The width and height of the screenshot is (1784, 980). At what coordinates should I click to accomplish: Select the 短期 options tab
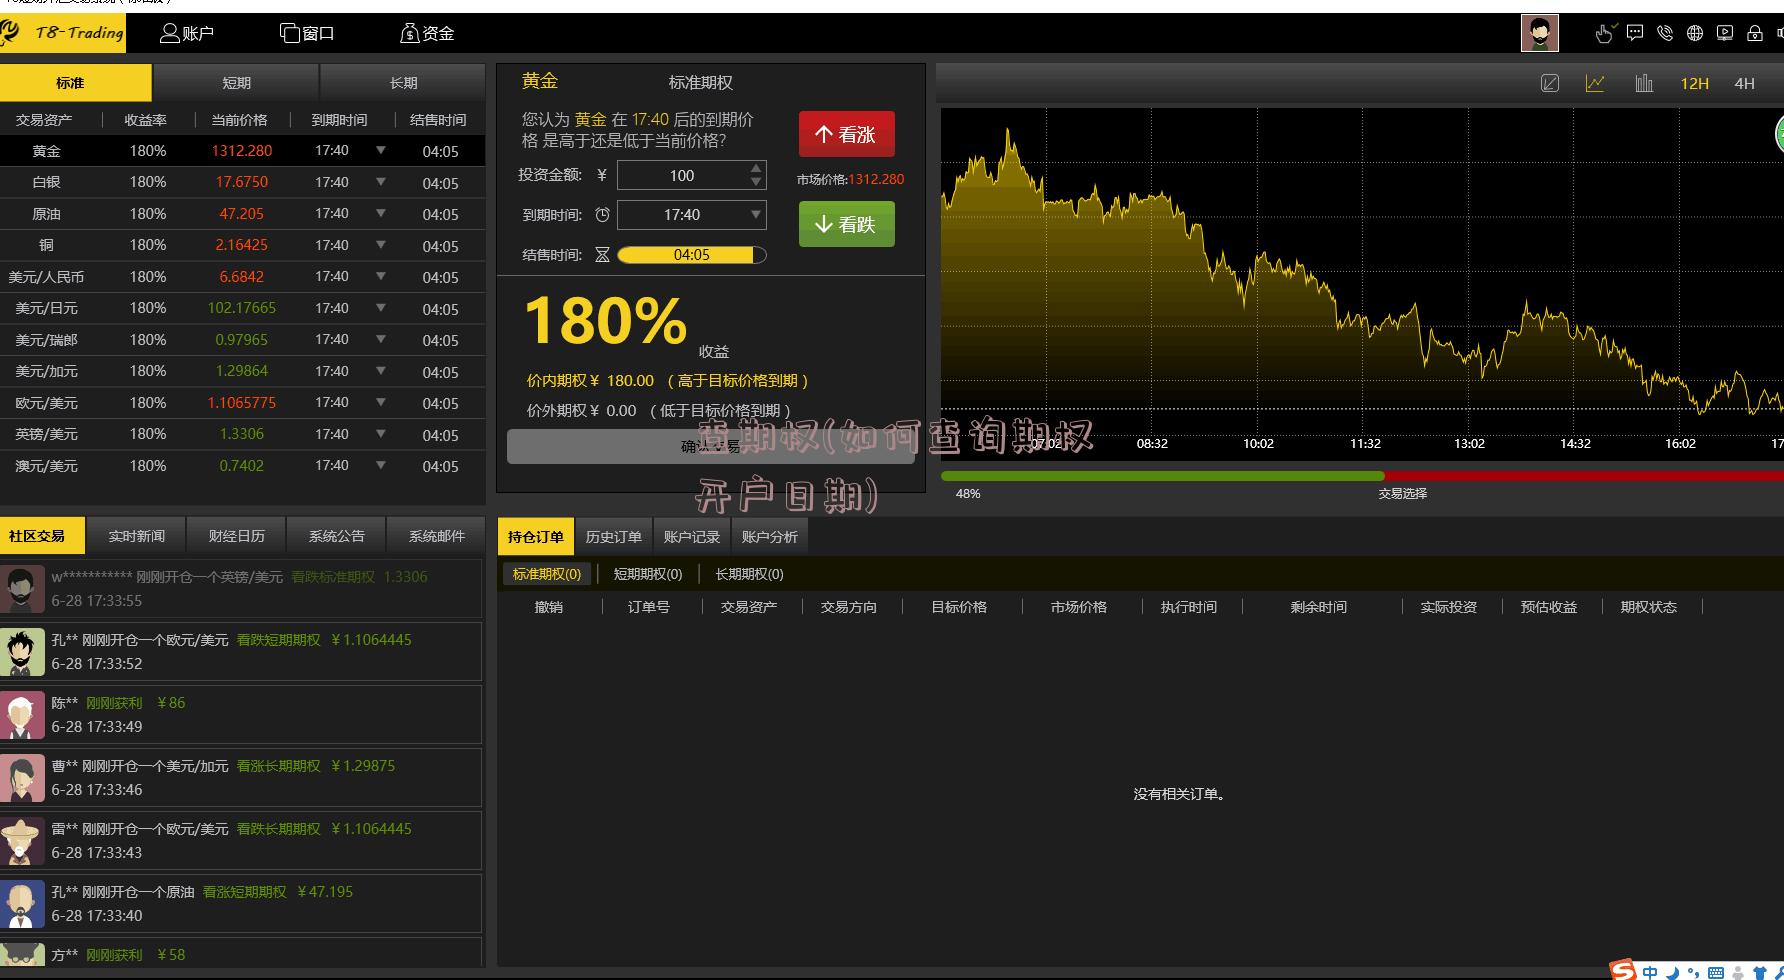coord(236,83)
